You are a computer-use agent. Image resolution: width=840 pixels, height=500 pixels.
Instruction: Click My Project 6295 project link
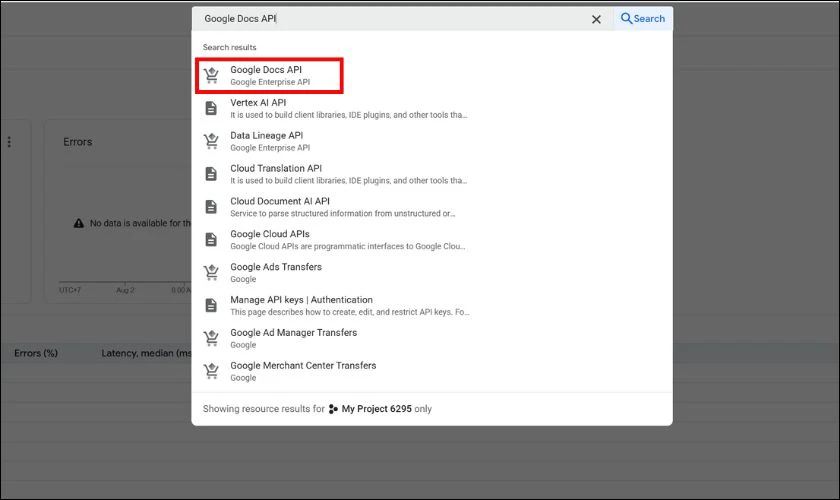pyautogui.click(x=377, y=409)
